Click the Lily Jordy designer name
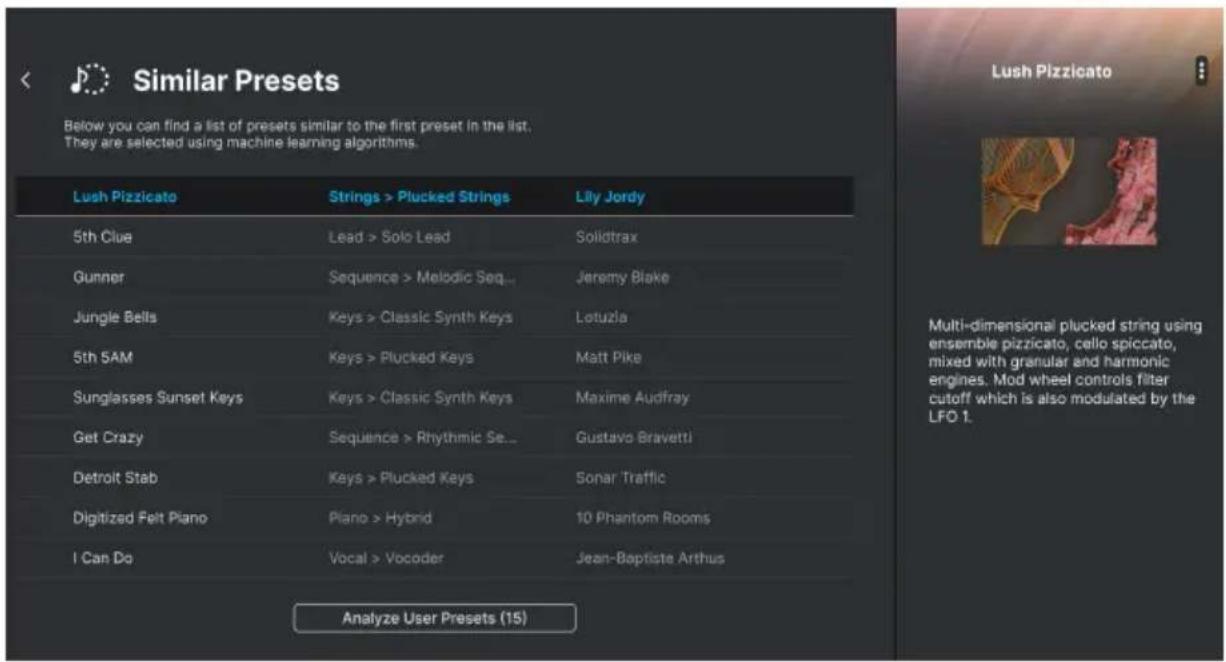Screen dimensions: 1226x662 click(x=610, y=197)
